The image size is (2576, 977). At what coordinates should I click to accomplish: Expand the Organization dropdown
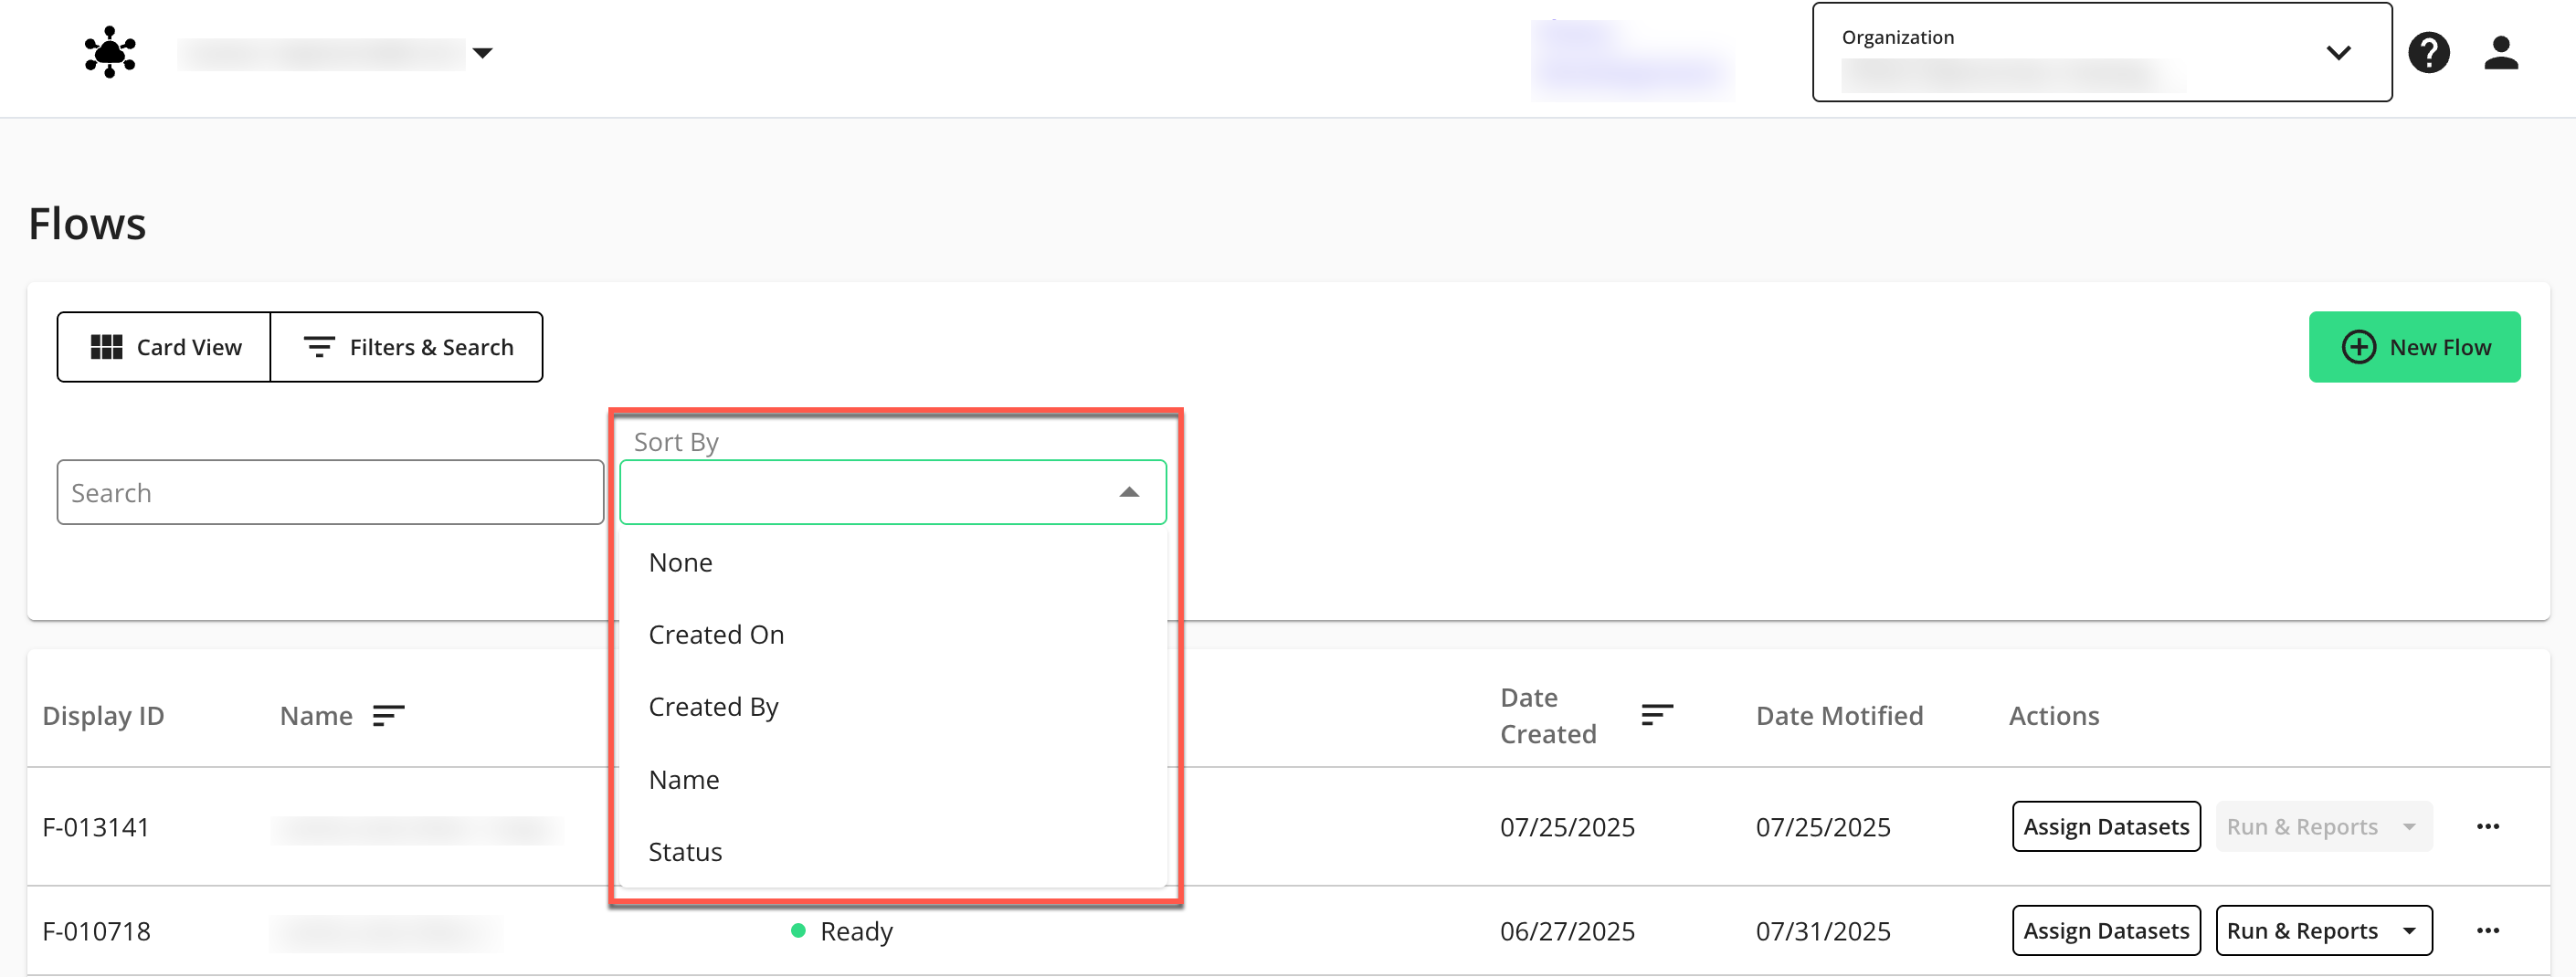[2336, 53]
